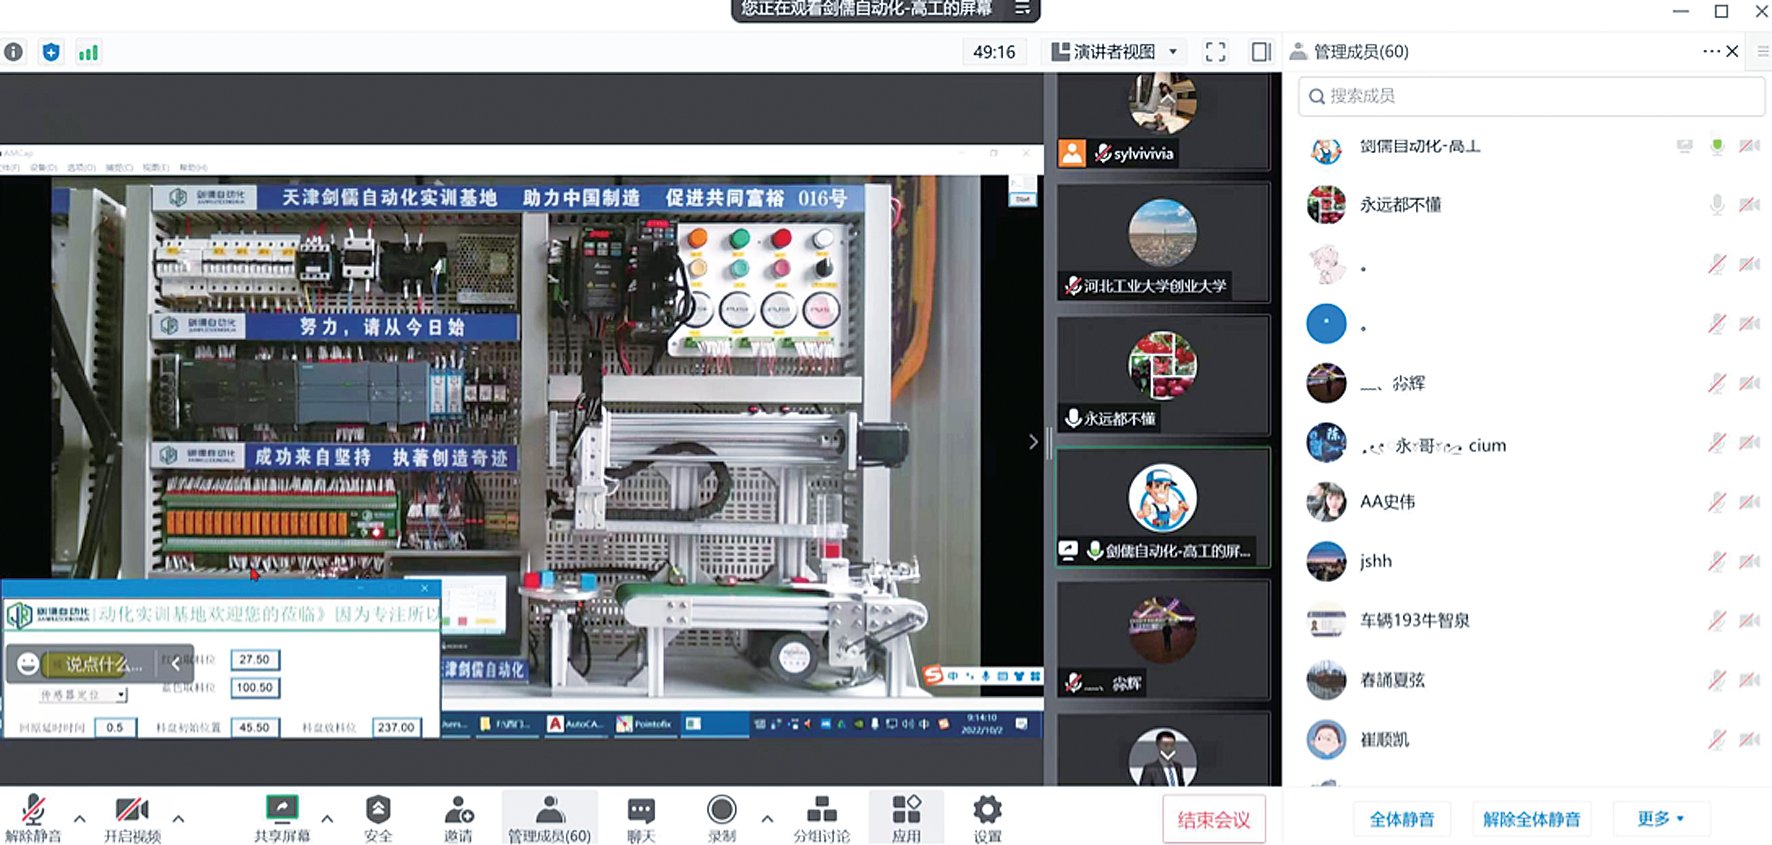Open the 设置 settings gear
The width and height of the screenshot is (1772, 845).
(987, 818)
